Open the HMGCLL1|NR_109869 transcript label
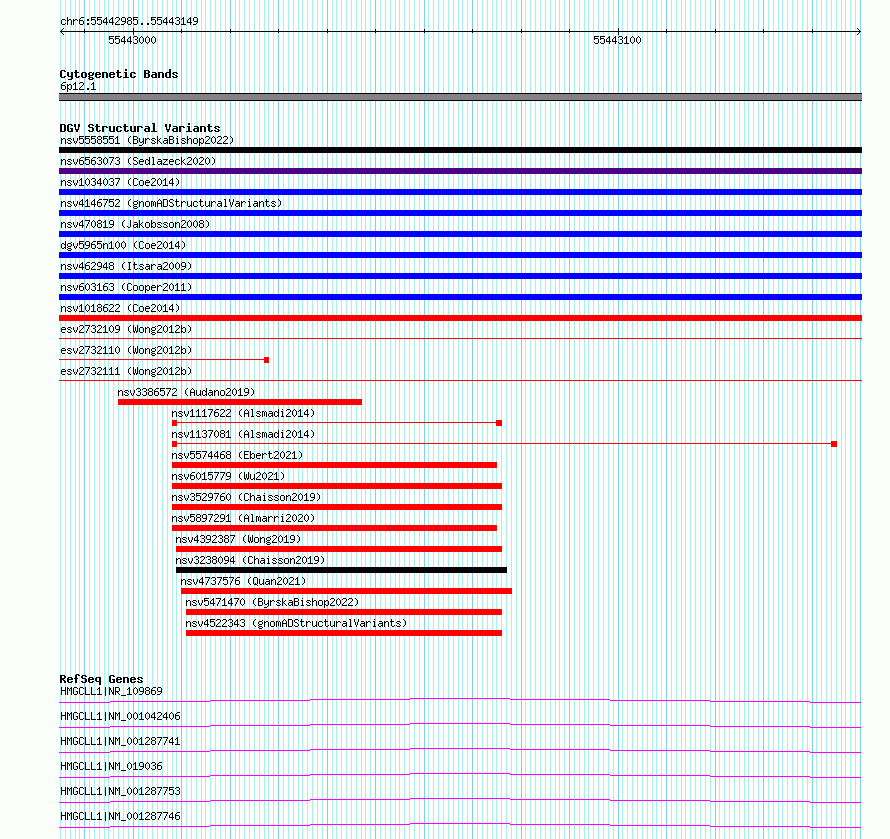The image size is (890, 839). [x=111, y=691]
